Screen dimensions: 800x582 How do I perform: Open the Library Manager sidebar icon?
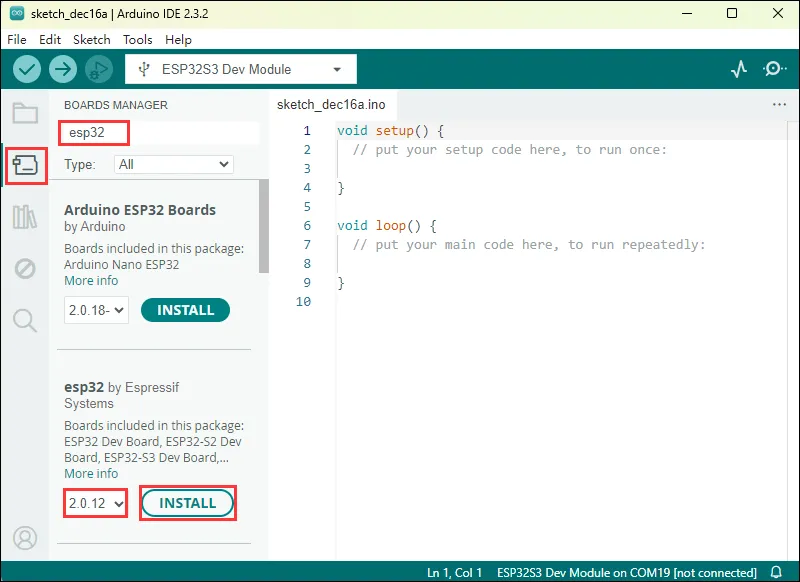25,216
